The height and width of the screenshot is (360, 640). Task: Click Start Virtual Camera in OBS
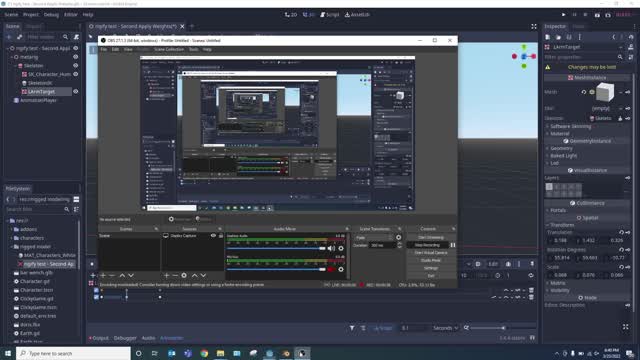pyautogui.click(x=431, y=253)
